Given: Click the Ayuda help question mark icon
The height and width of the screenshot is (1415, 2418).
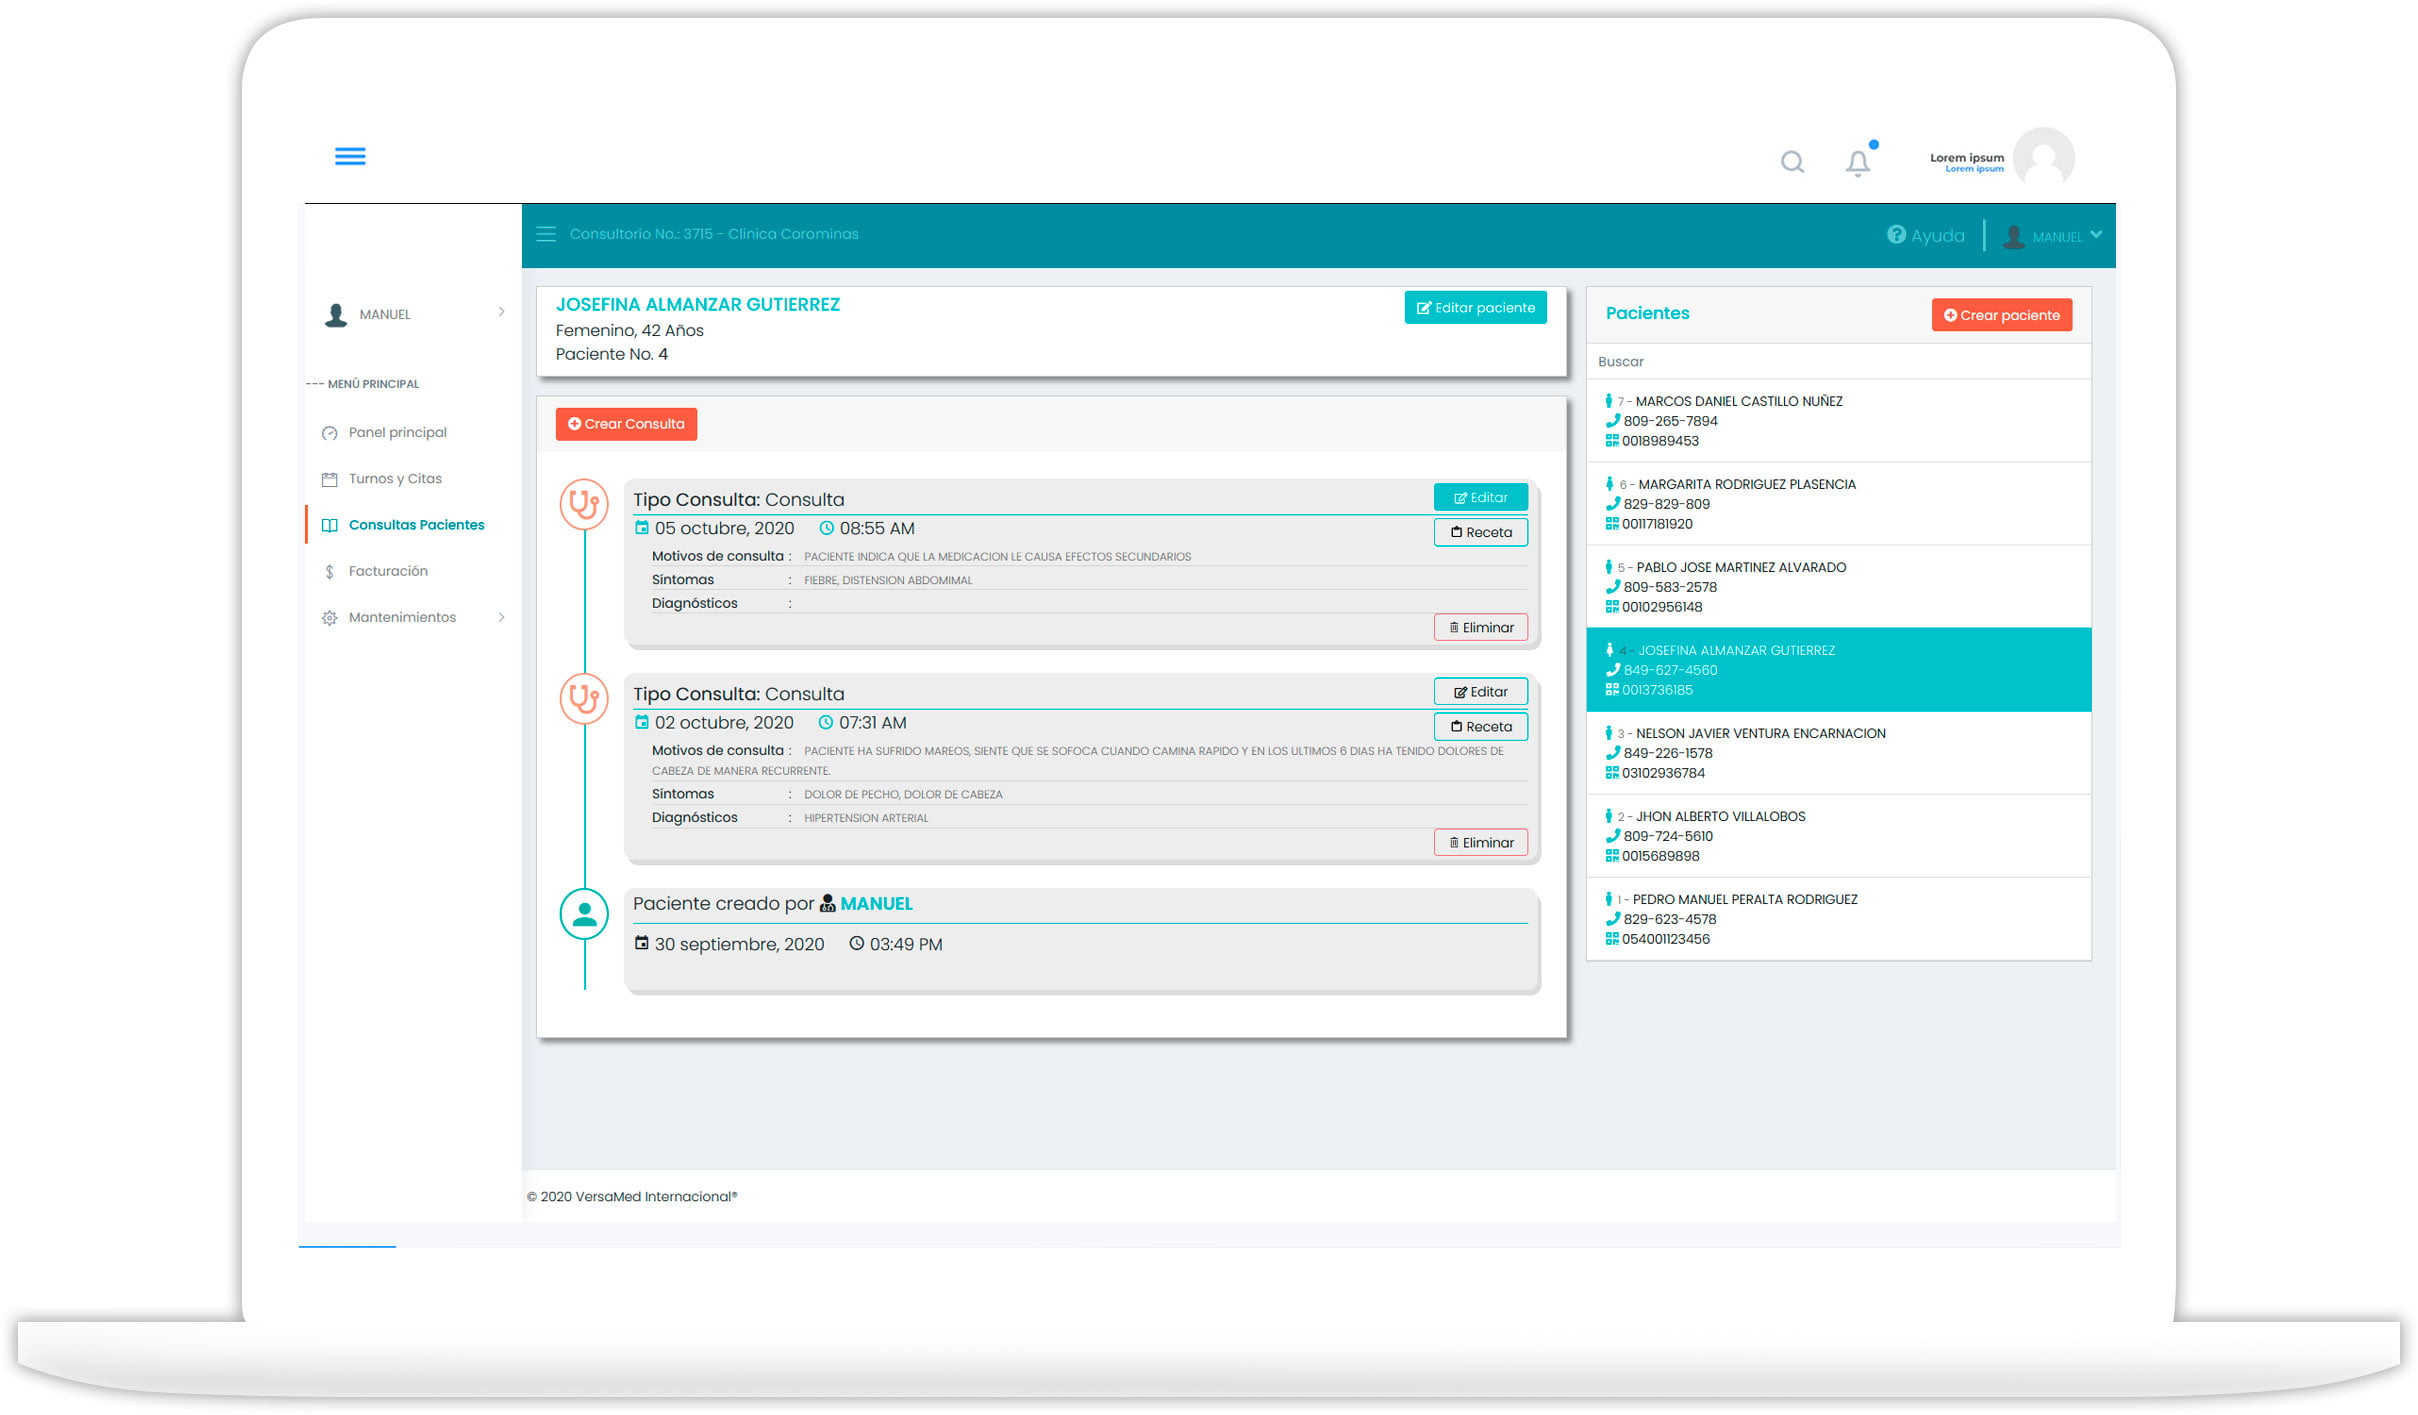Looking at the screenshot, I should point(1895,234).
